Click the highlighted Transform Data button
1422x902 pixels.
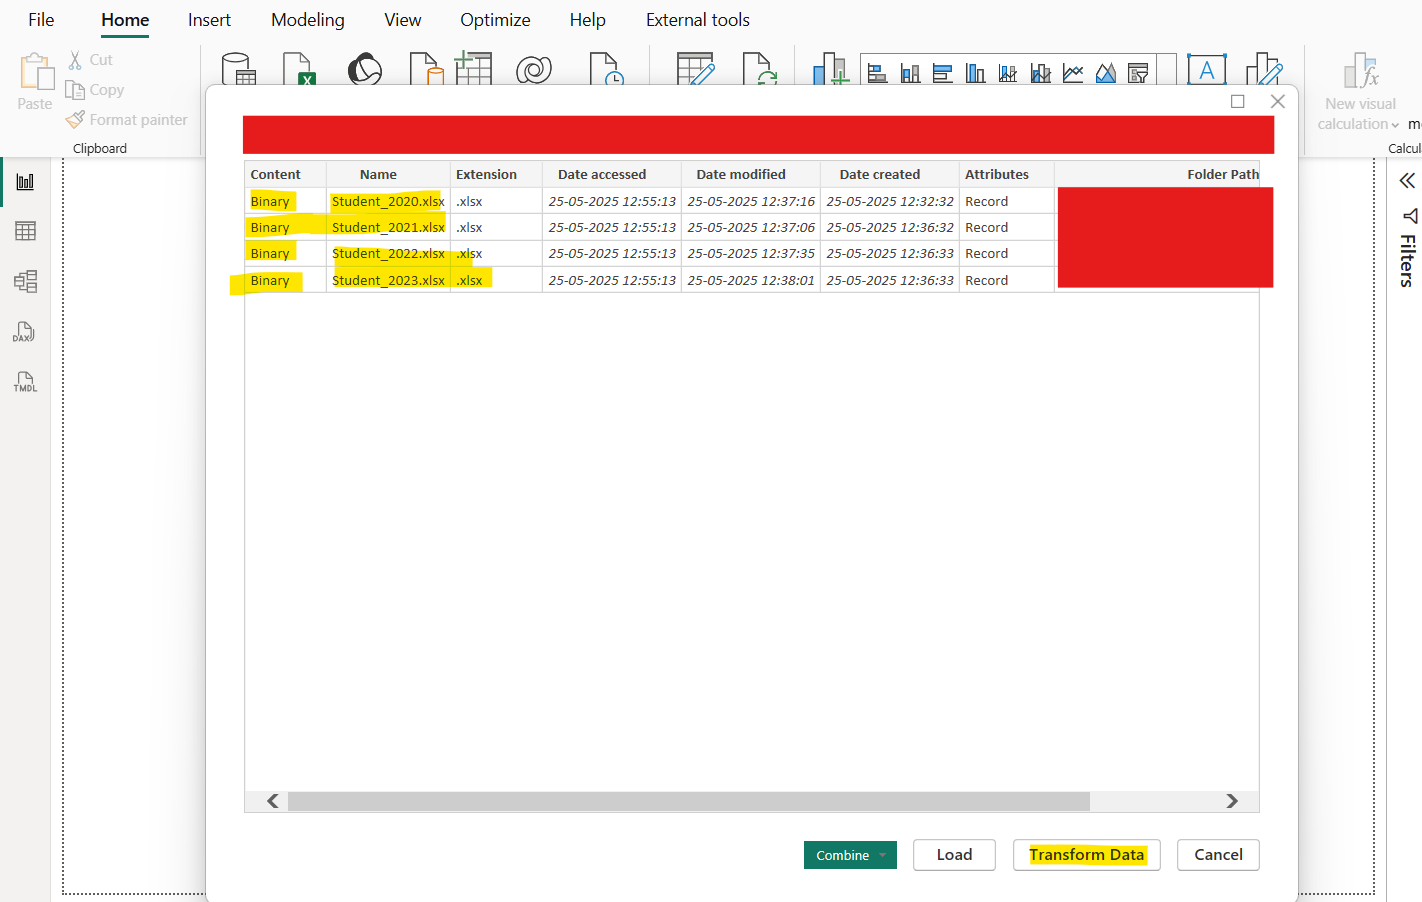[1086, 855]
